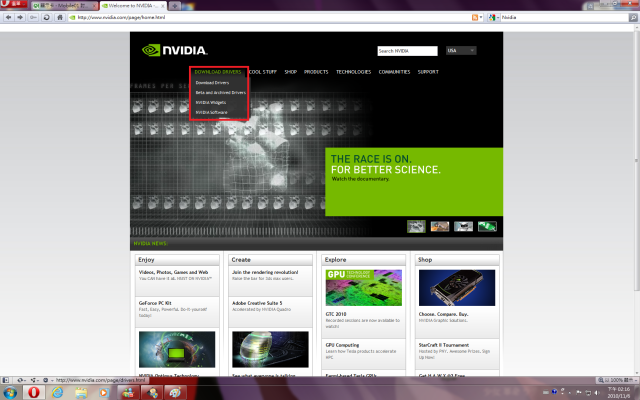640x400 pixels.
Task: Select NVIDIA Software menu entry
Action: coord(211,112)
